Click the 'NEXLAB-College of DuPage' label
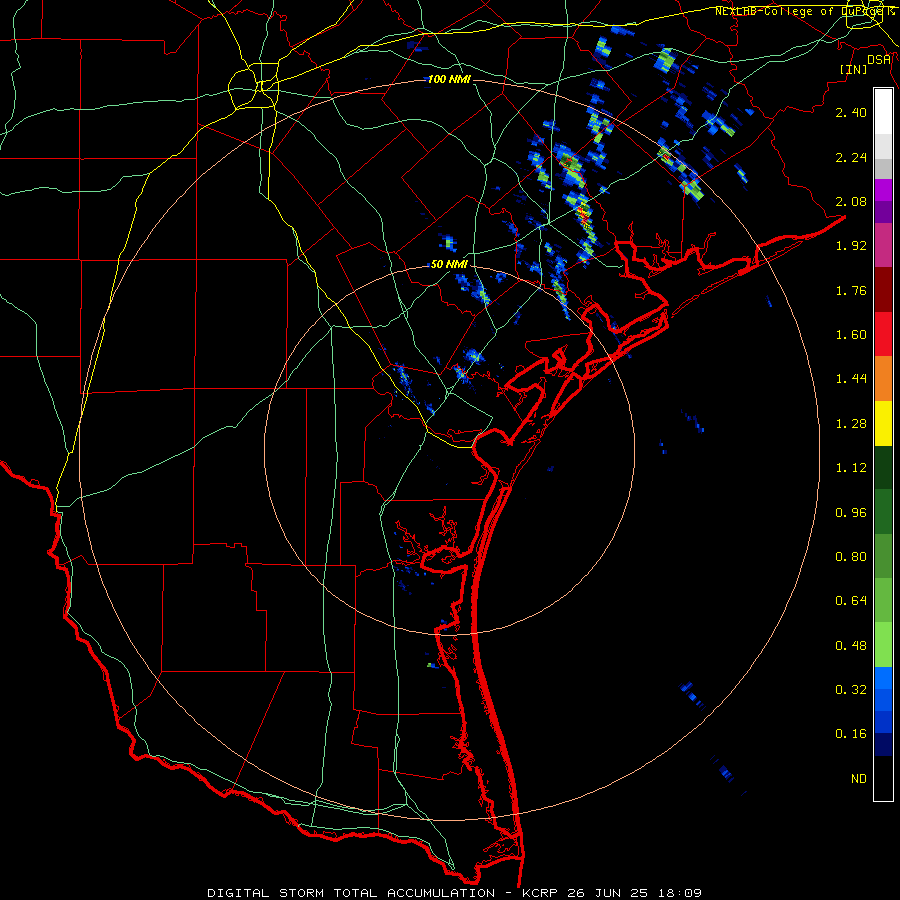The width and height of the screenshot is (900, 900). click(800, 11)
